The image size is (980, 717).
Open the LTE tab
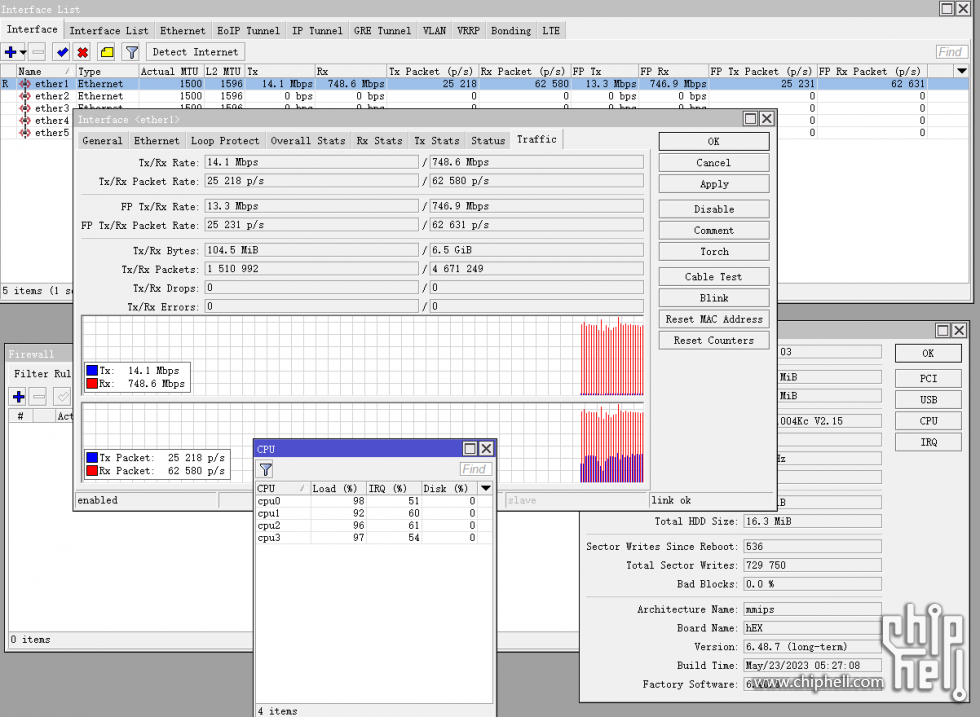(551, 31)
